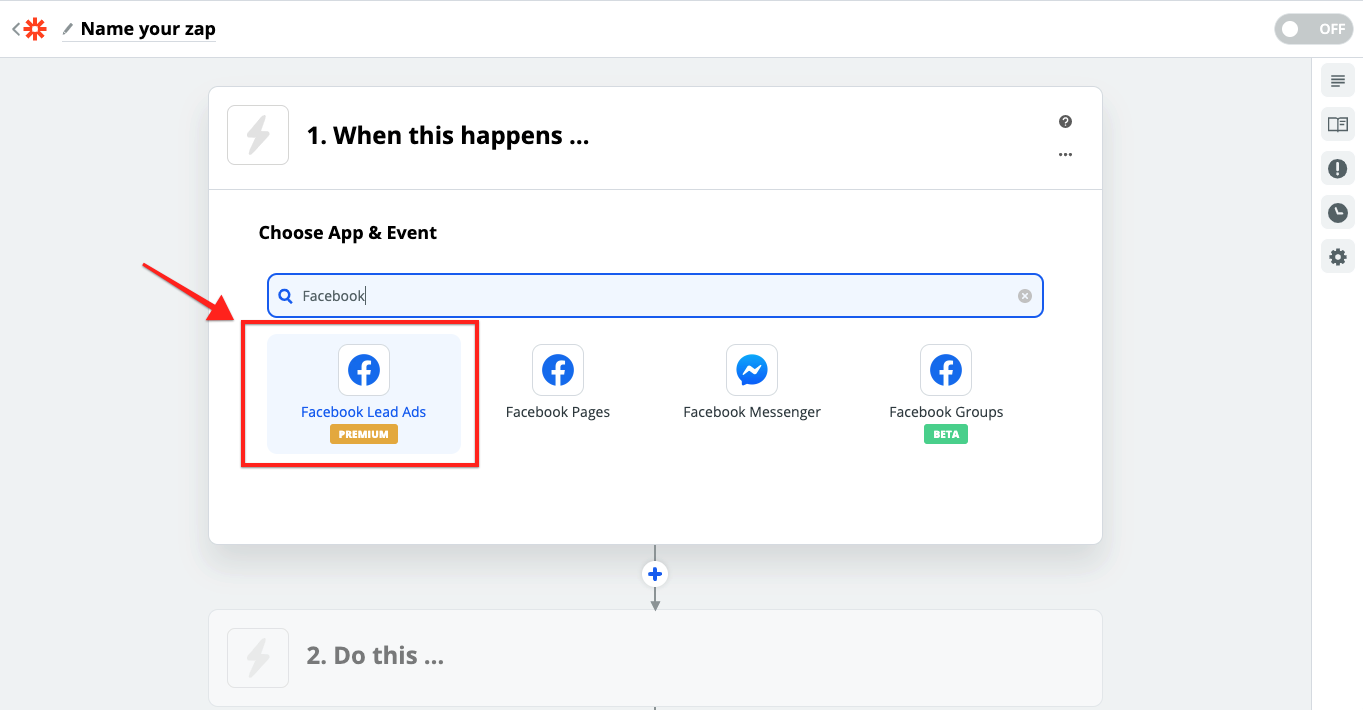Select '1. When this happens ...' header
This screenshot has height=710, width=1363.
tap(448, 136)
